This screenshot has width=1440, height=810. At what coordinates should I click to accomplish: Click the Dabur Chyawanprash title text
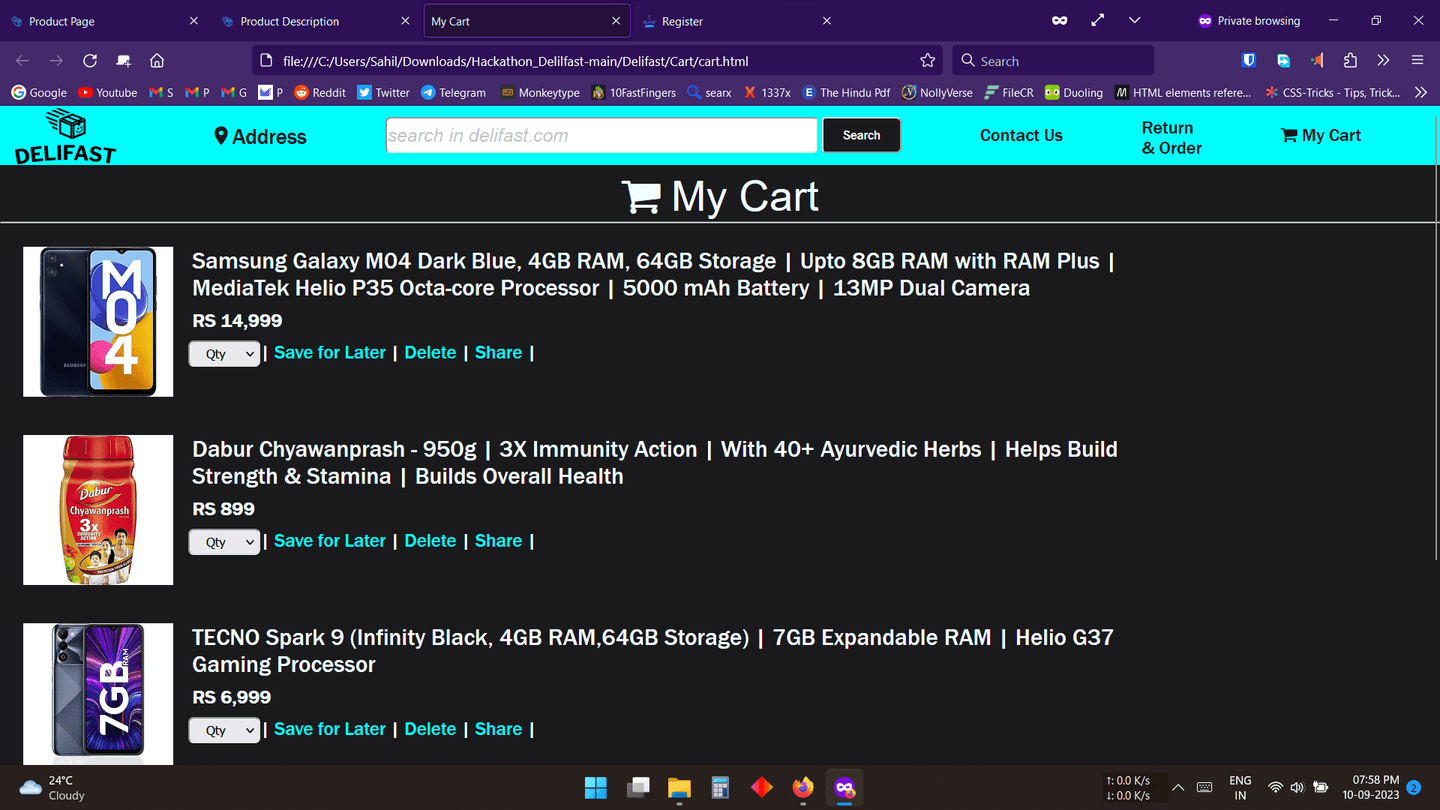(x=655, y=463)
